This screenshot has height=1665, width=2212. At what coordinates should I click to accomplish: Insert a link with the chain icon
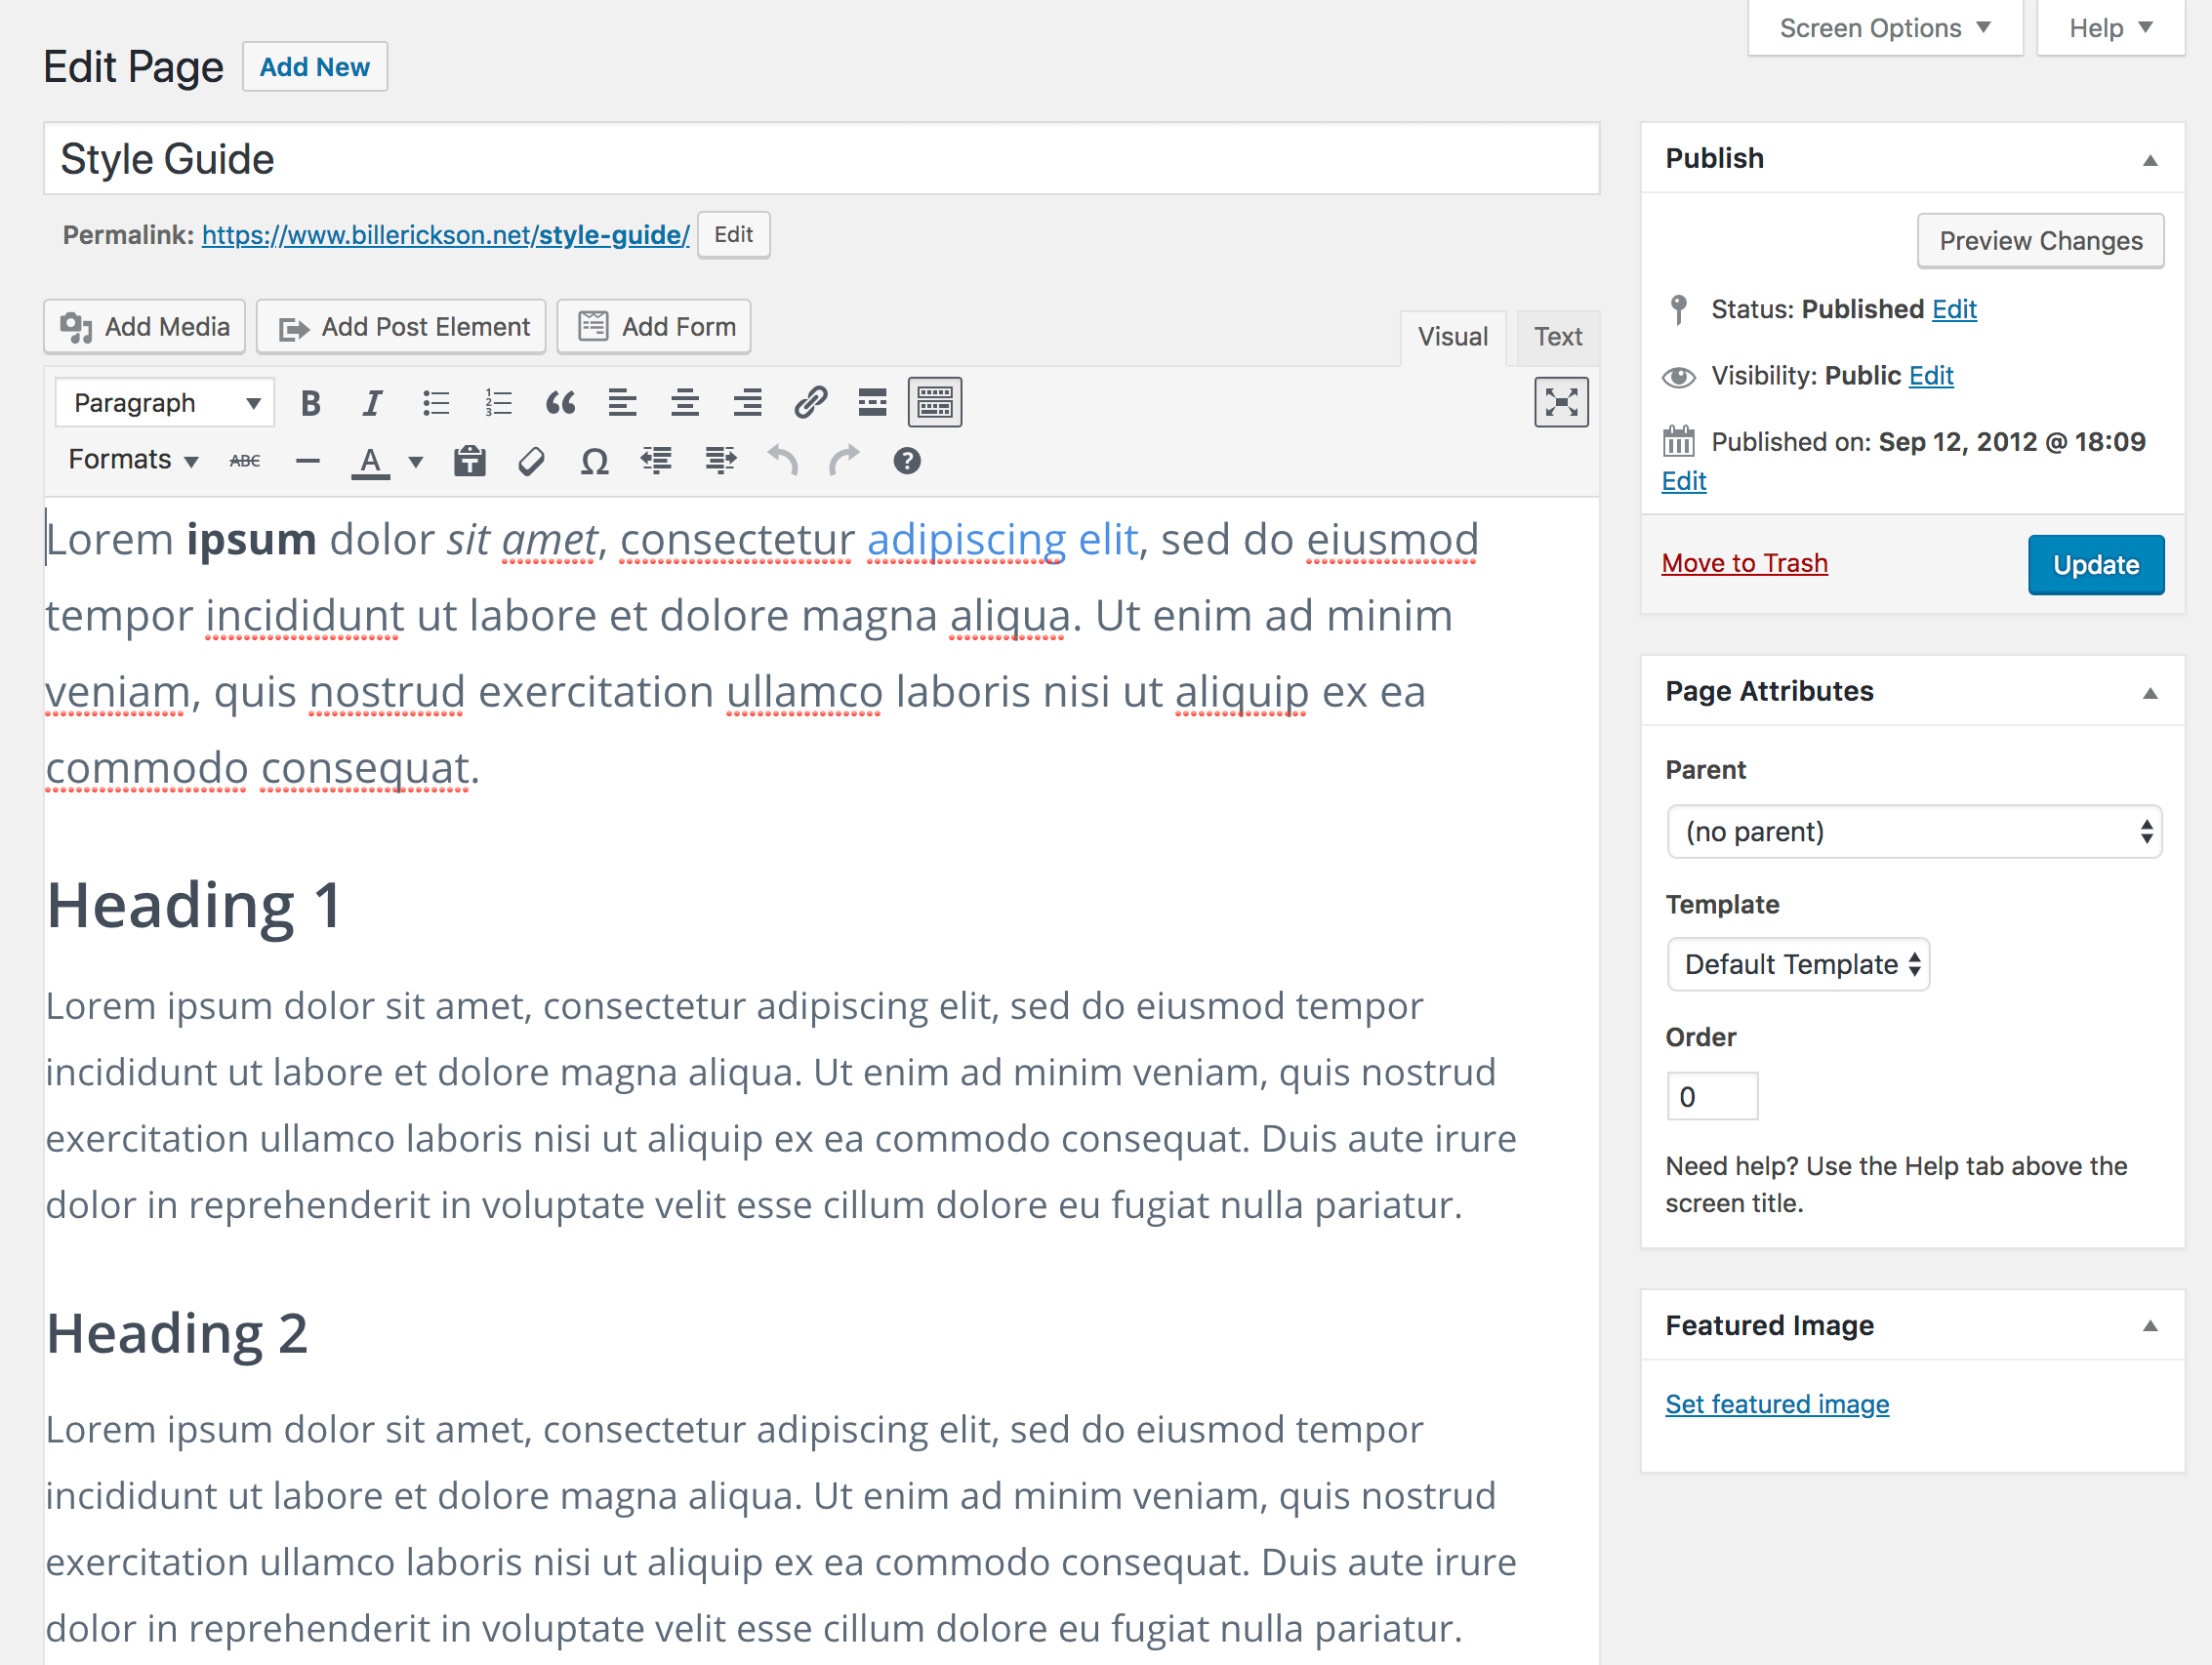point(810,403)
